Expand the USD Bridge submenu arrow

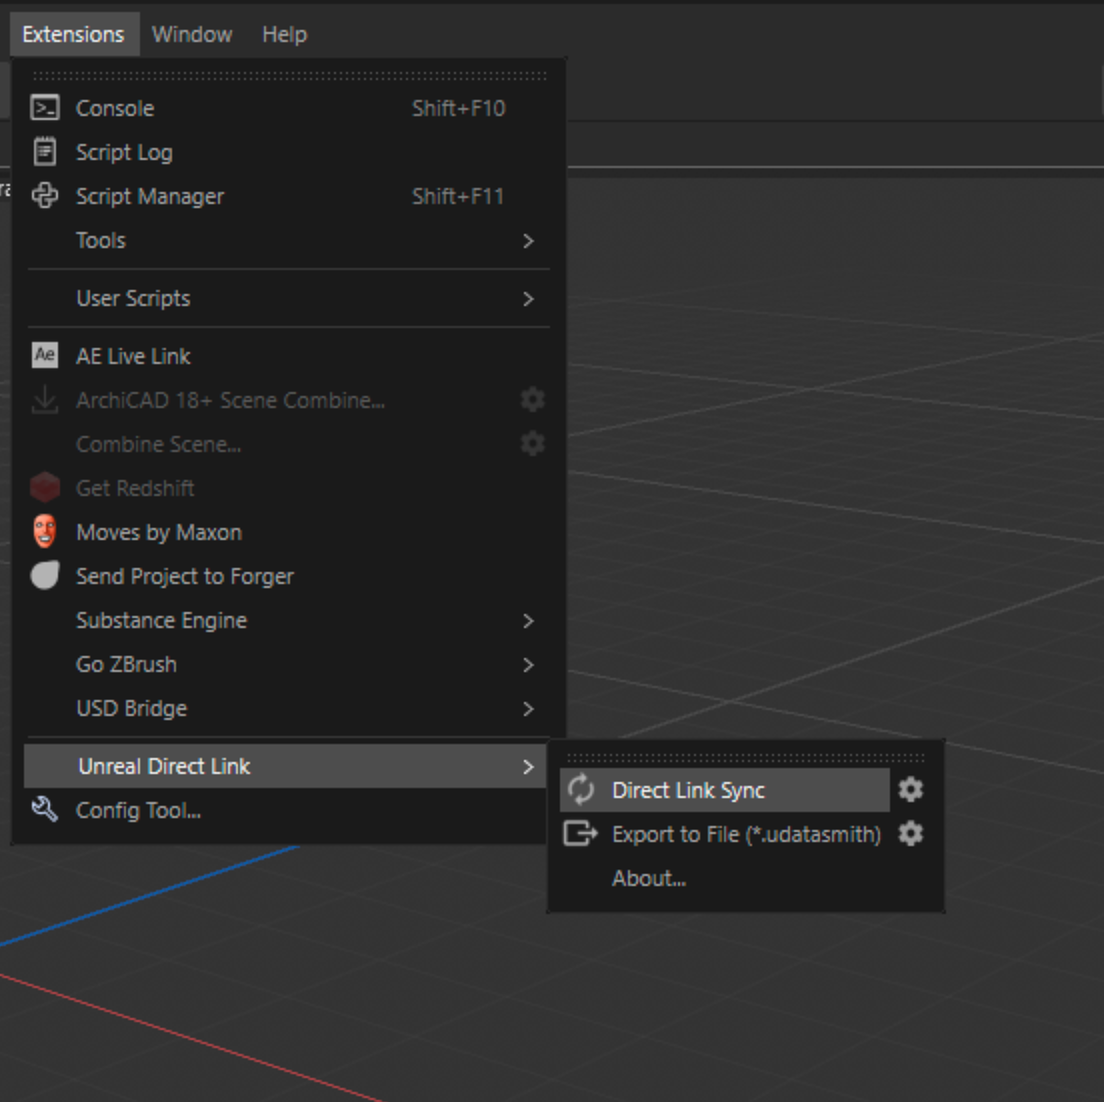click(528, 708)
